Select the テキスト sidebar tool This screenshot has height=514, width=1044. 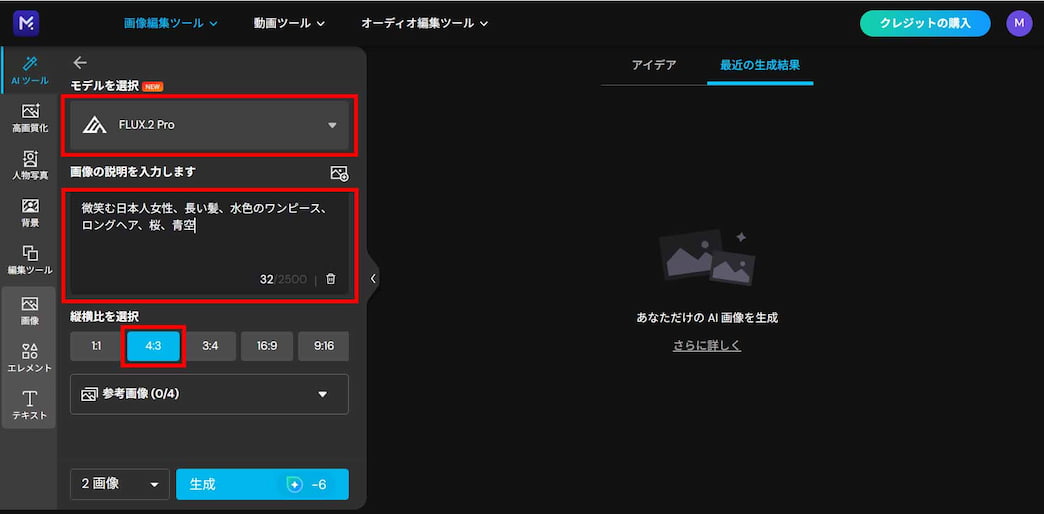pyautogui.click(x=30, y=405)
